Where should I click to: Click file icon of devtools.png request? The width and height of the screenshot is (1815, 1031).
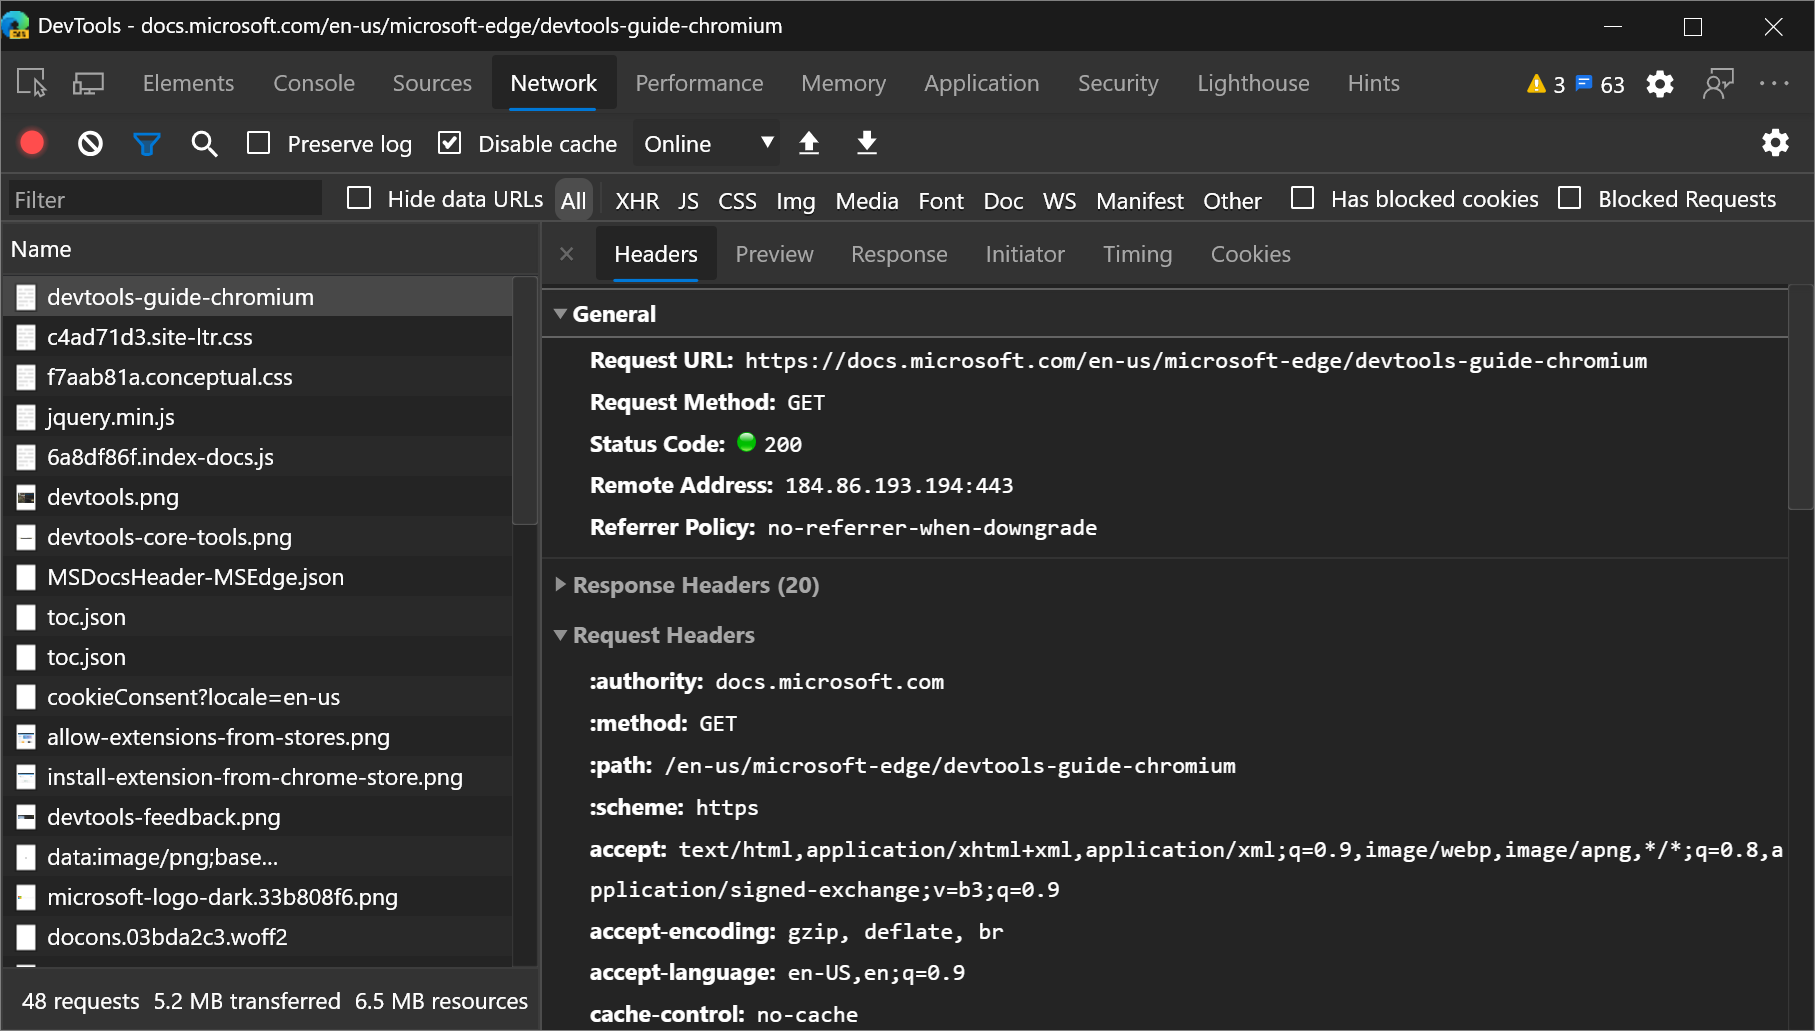coord(26,497)
